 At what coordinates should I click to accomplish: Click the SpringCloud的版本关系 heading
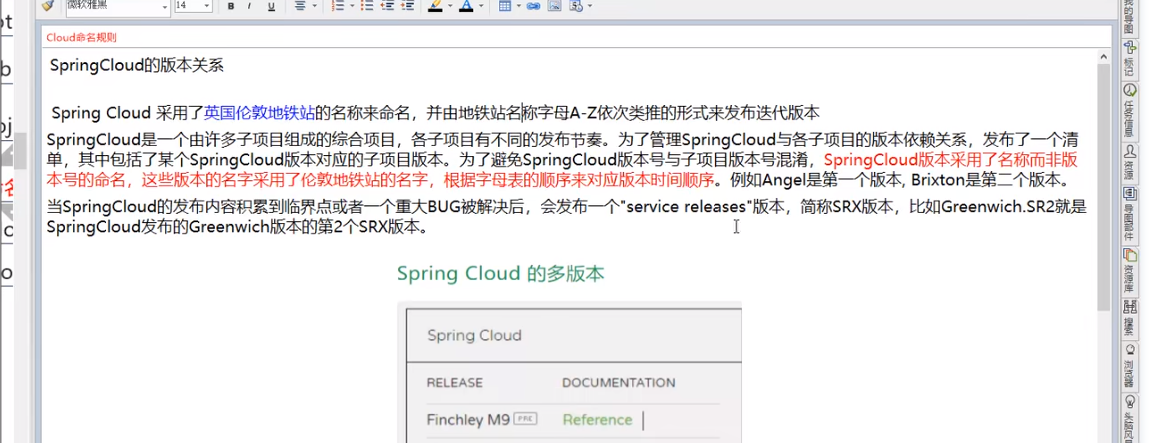tap(137, 66)
